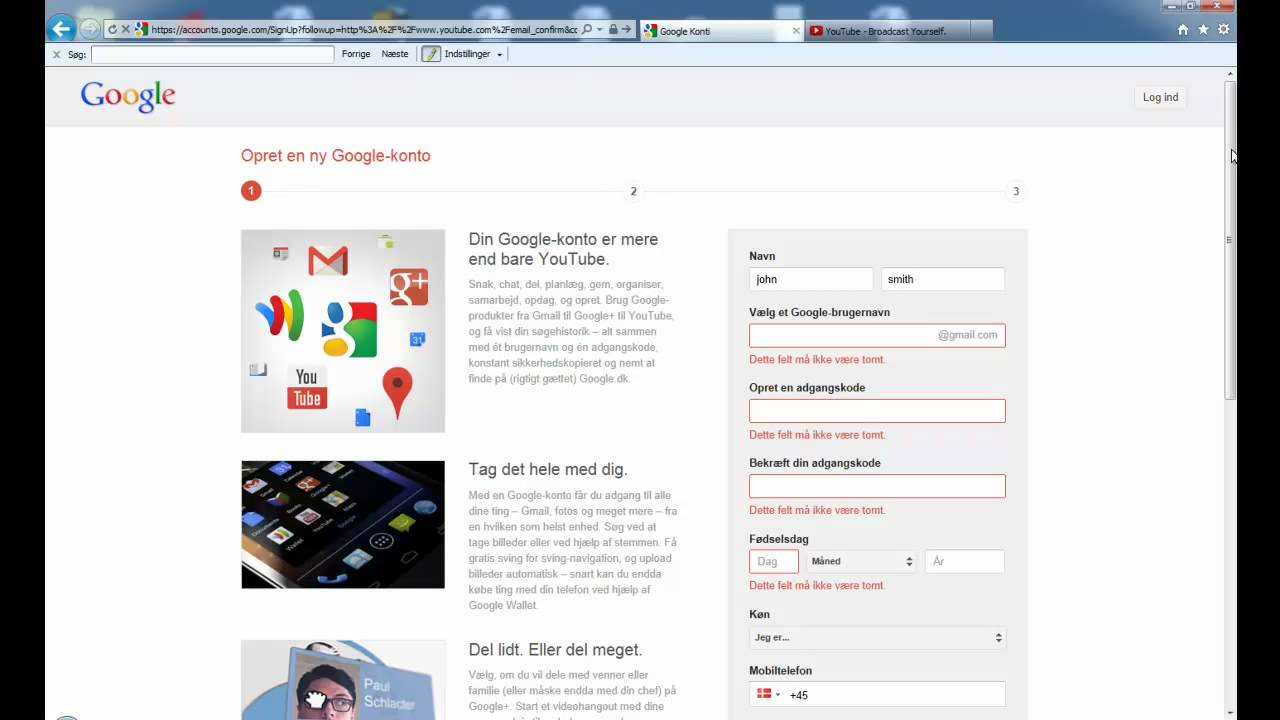Click the Log ind button
The height and width of the screenshot is (720, 1280).
tap(1160, 97)
